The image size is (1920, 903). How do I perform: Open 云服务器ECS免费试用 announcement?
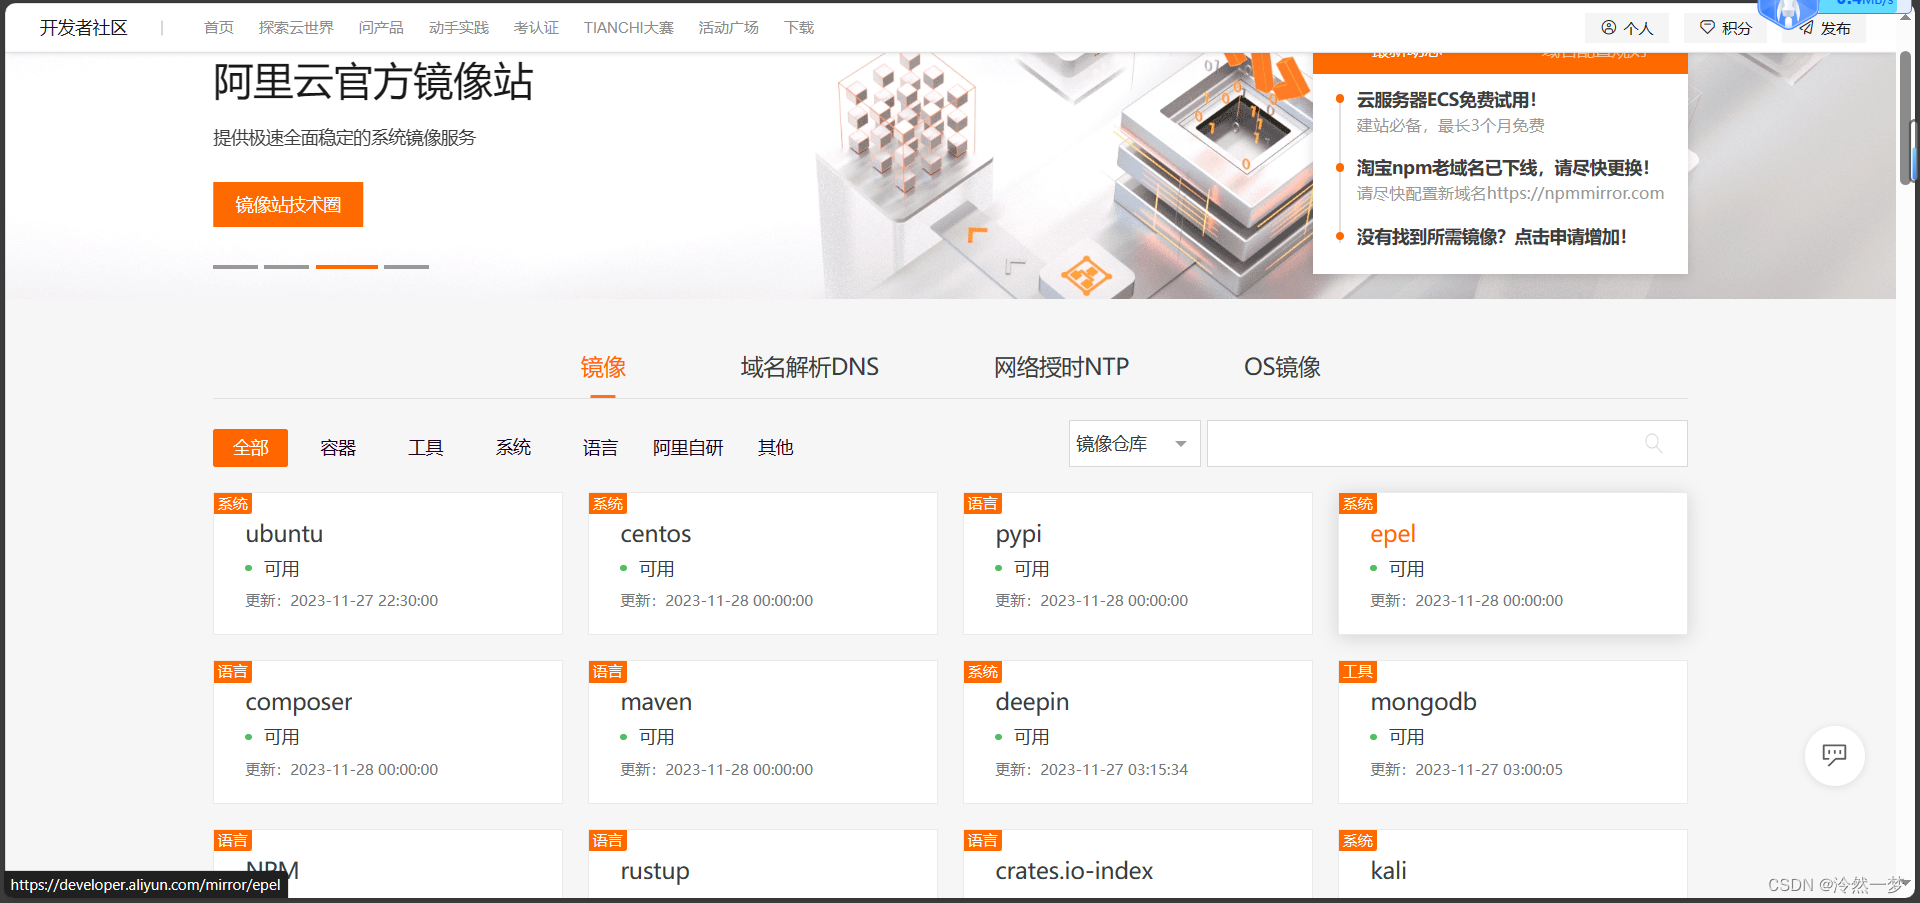tap(1446, 100)
